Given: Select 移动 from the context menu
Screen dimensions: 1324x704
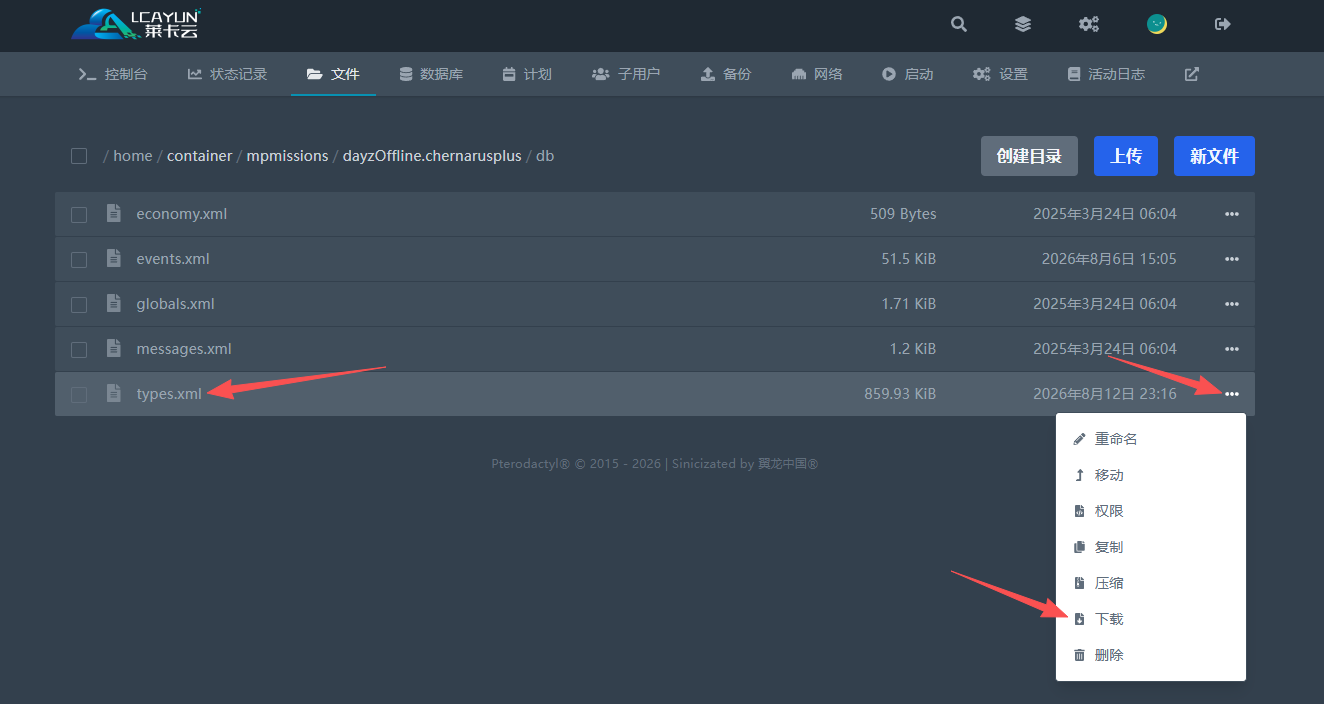Looking at the screenshot, I should (x=1151, y=475).
